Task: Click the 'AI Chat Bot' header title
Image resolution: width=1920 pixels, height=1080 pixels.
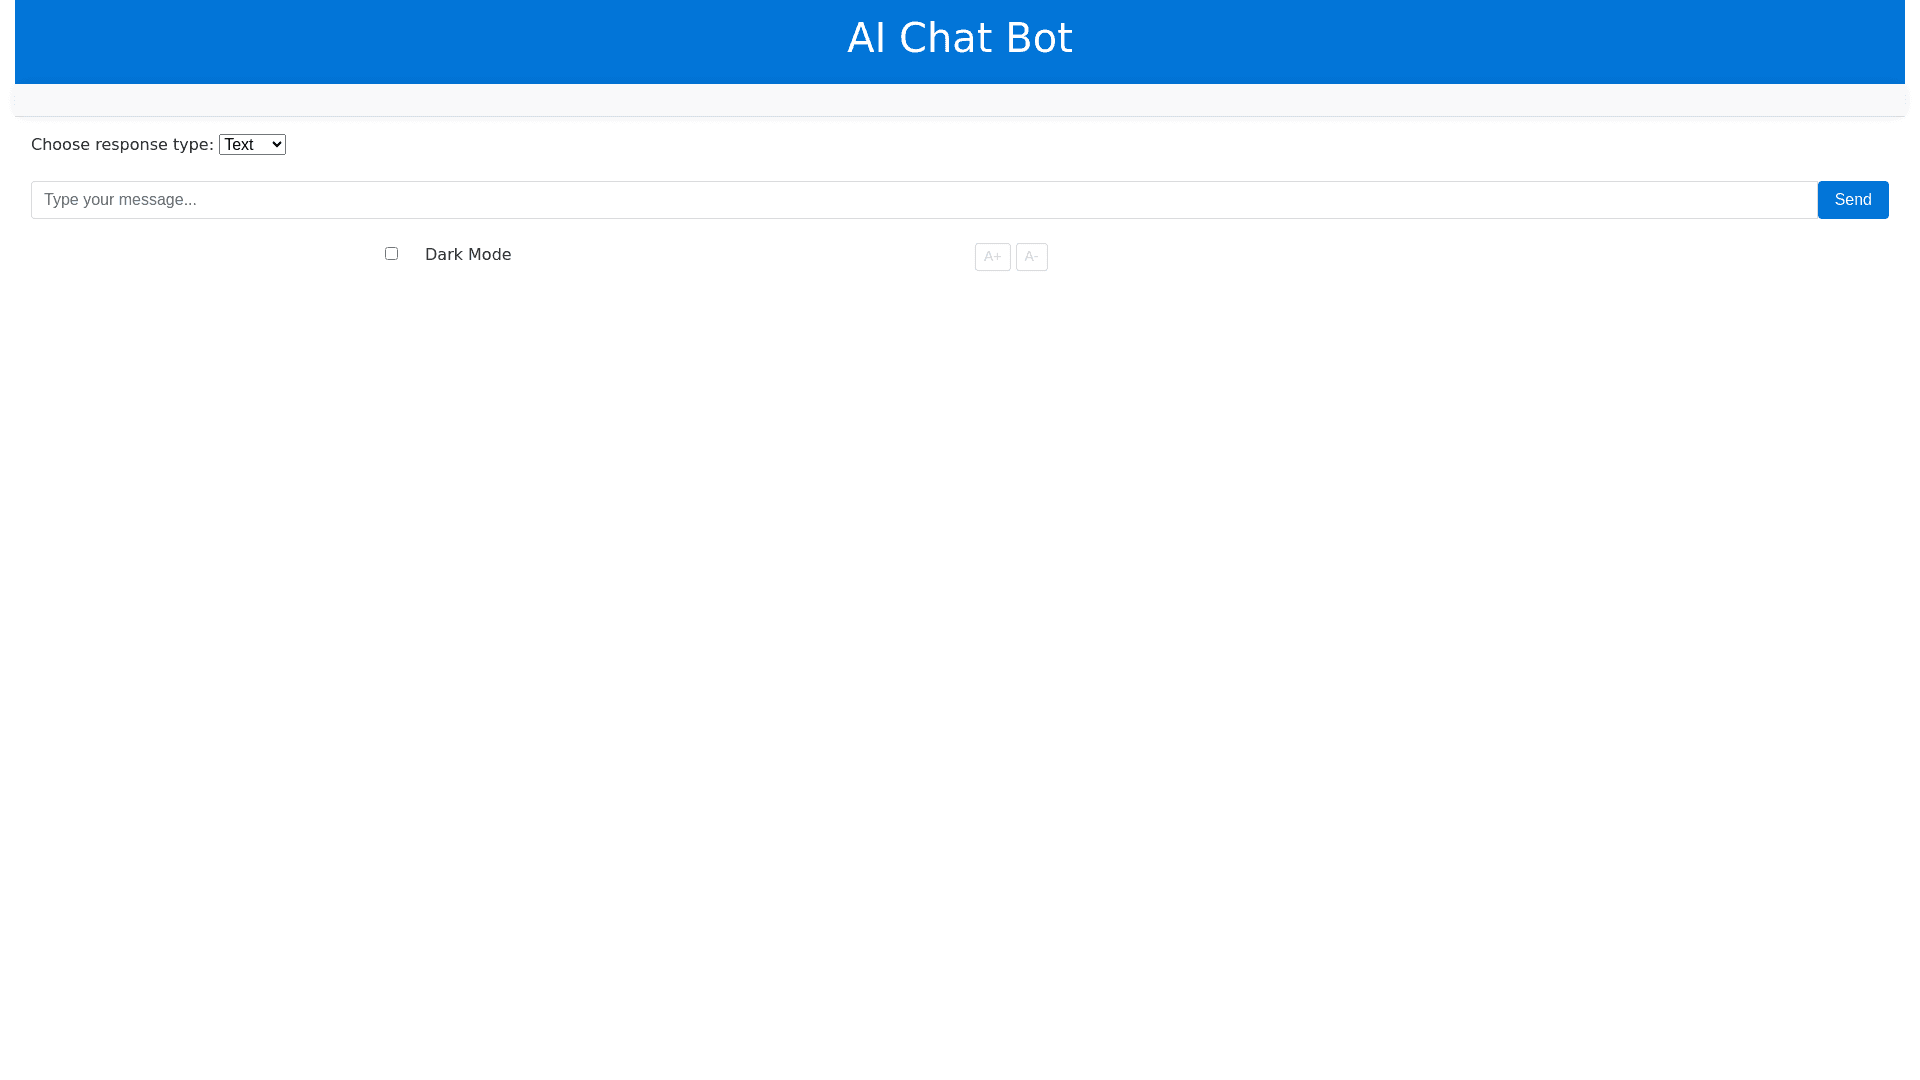Action: click(959, 39)
